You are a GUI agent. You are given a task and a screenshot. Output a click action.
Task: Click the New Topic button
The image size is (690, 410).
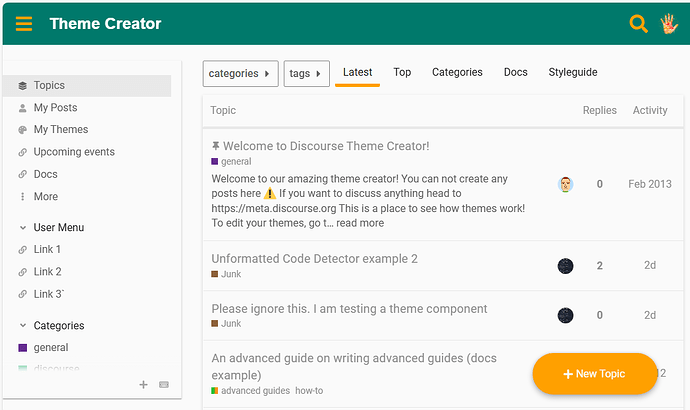(x=595, y=374)
